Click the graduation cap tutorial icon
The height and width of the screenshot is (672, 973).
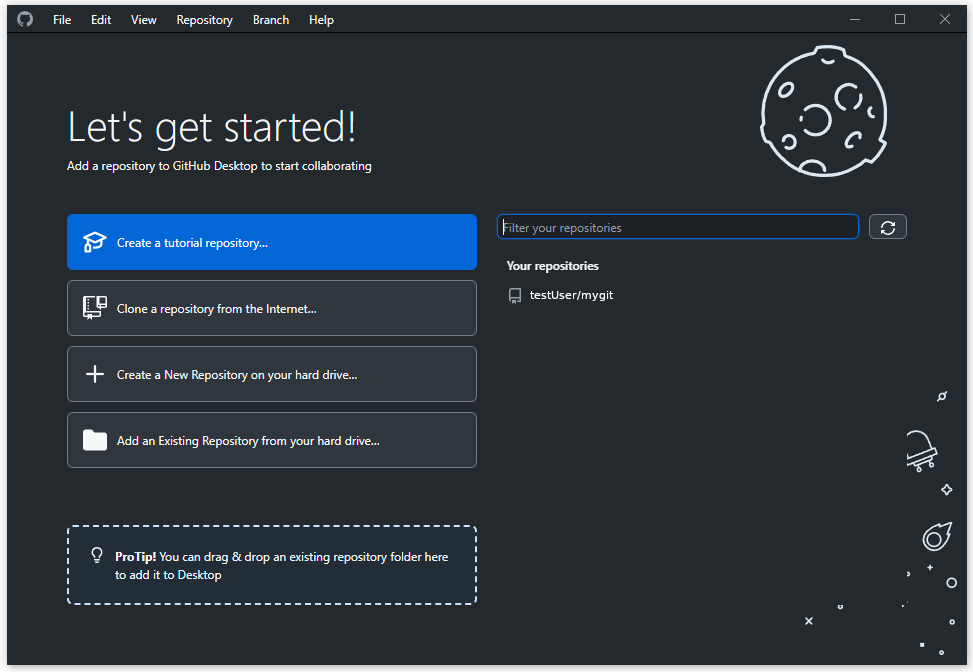[x=94, y=242]
